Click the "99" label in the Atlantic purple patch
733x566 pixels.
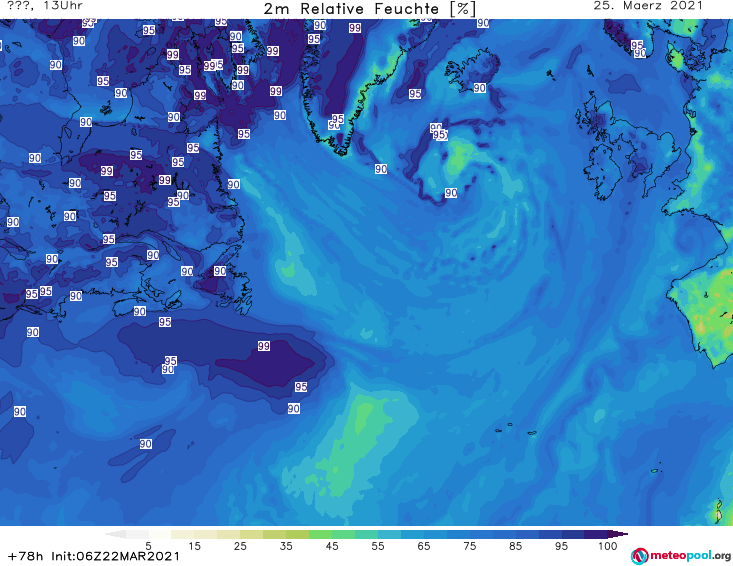point(264,346)
